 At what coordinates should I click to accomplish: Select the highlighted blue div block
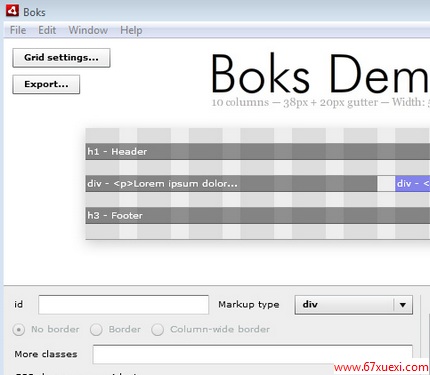pyautogui.click(x=413, y=184)
